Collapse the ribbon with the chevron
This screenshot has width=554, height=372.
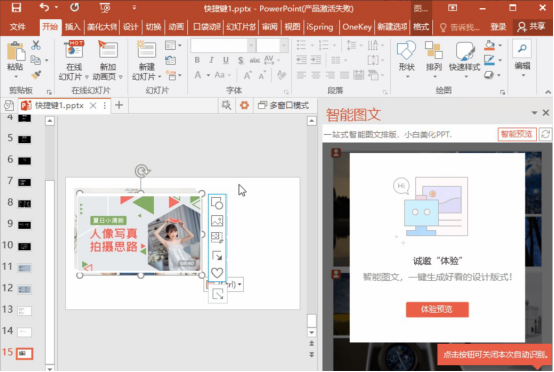(548, 92)
